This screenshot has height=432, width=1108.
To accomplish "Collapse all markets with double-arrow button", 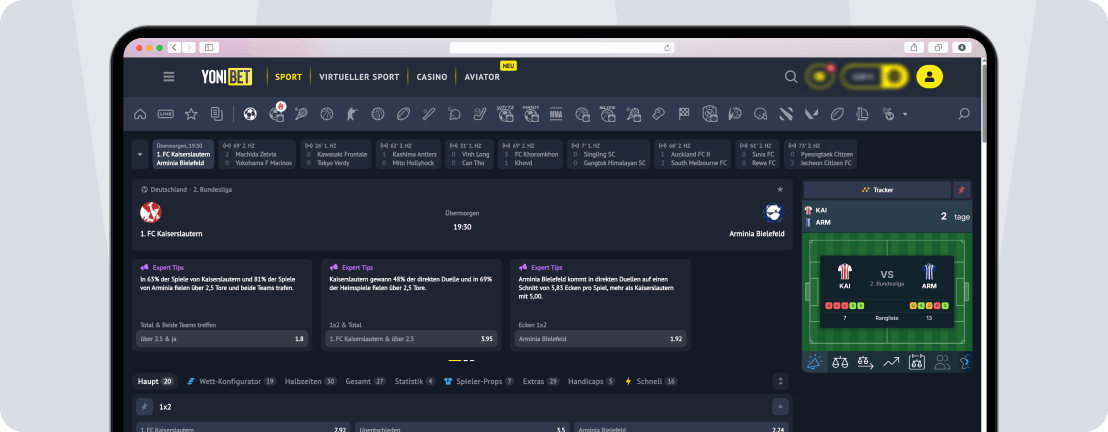I will click(x=780, y=381).
